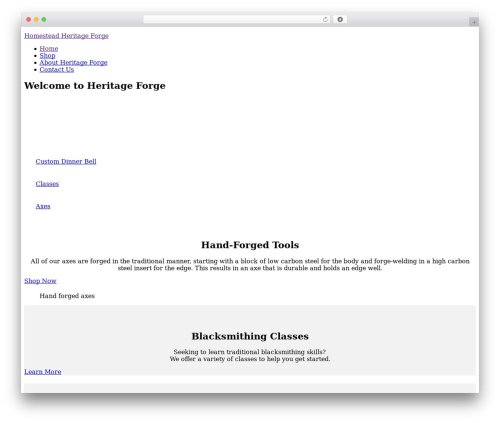Click the Hand forged axes caption
Screen dimensions: 500x423
[x=67, y=296]
